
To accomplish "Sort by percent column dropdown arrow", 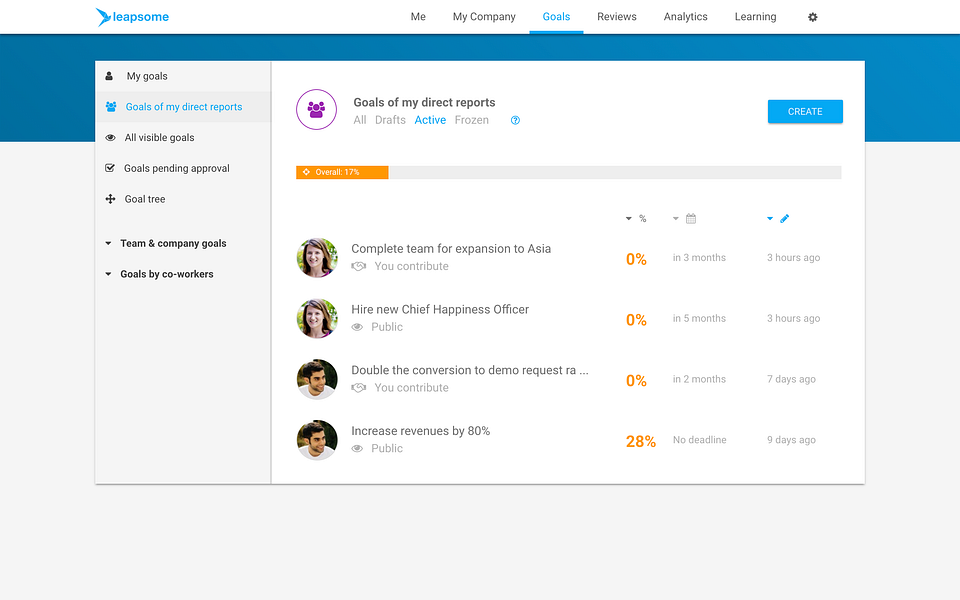I will click(628, 219).
